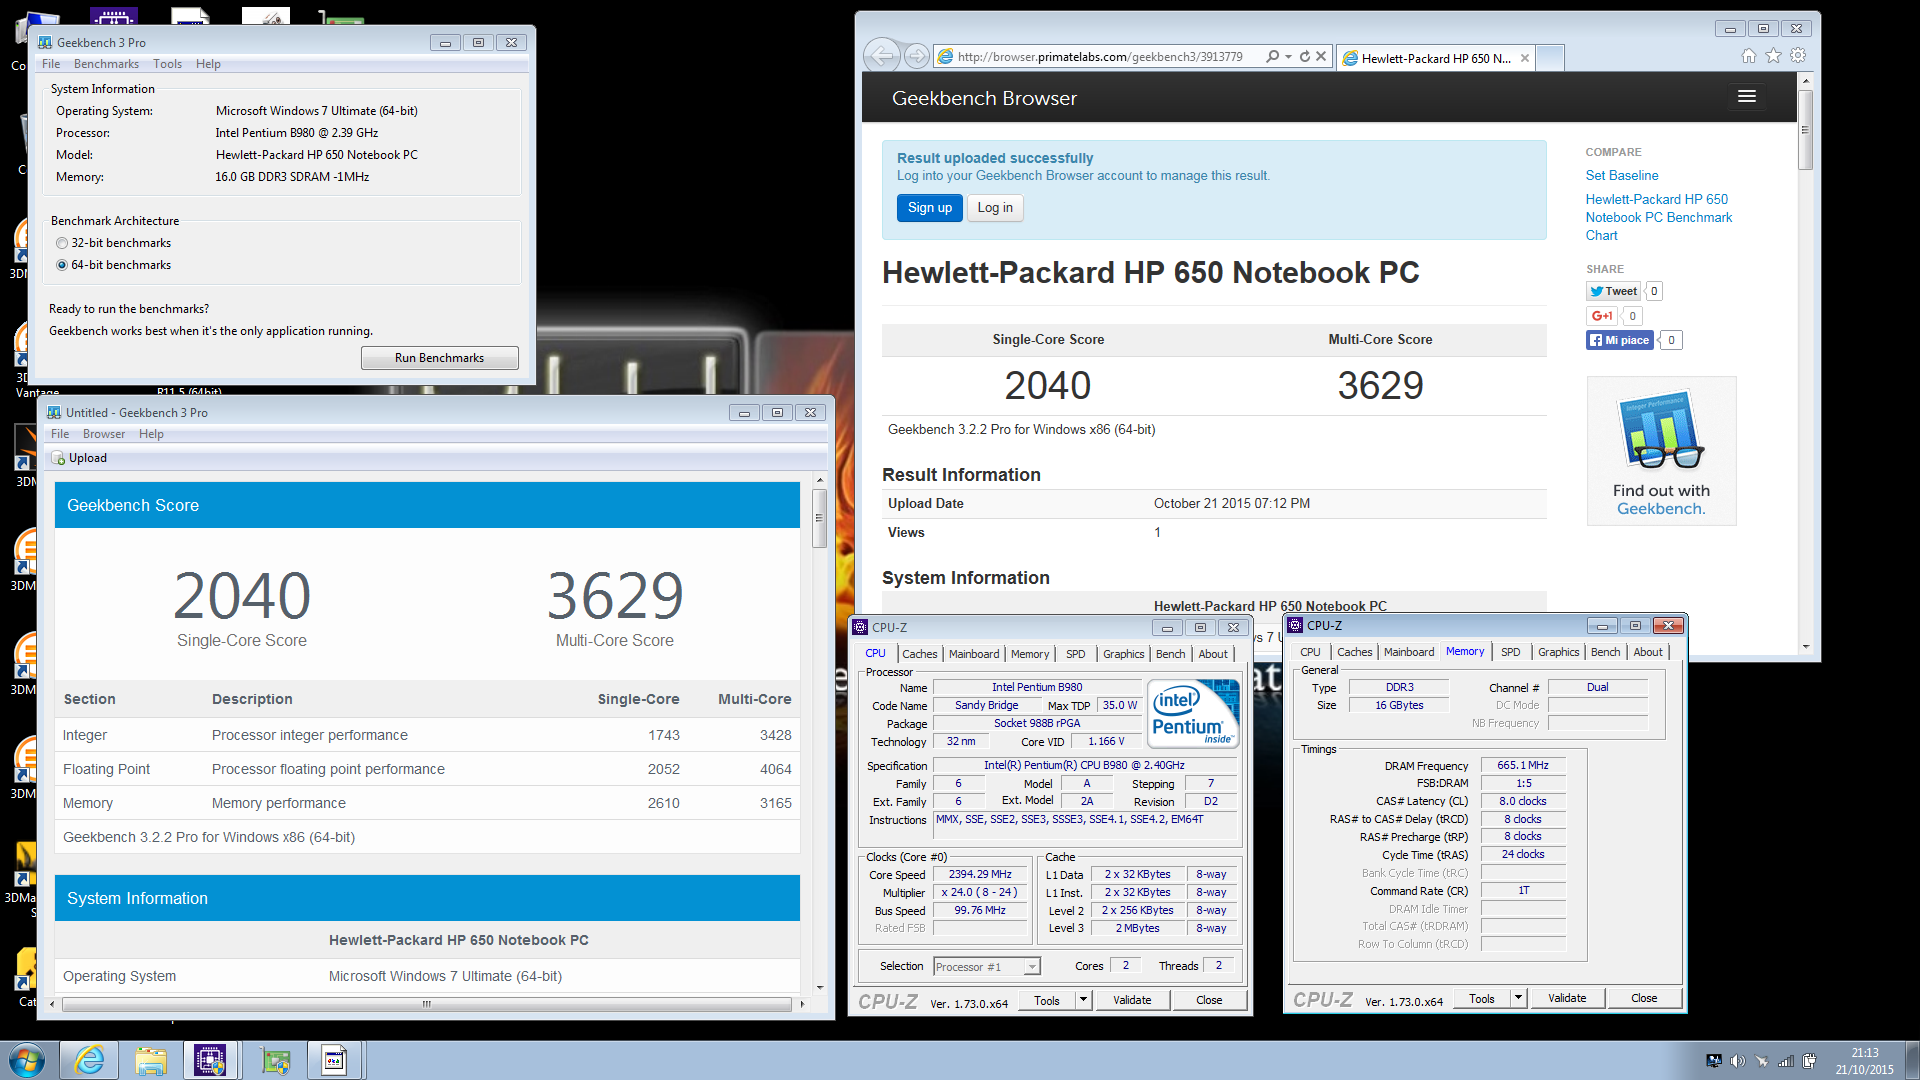Viewport: 1920px width, 1080px height.
Task: Select 32-bit benchmarks radio button
Action: coord(62,243)
